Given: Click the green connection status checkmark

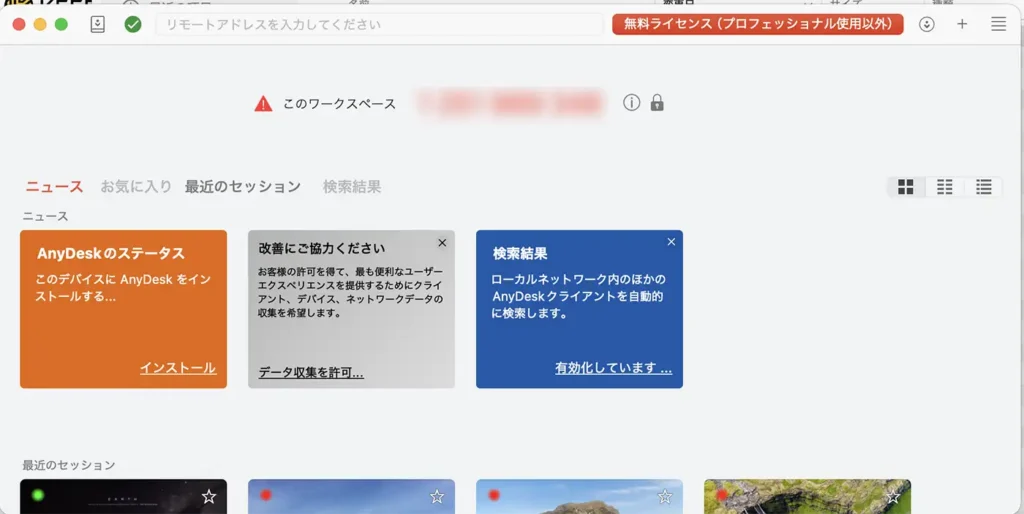Looking at the screenshot, I should pos(133,24).
